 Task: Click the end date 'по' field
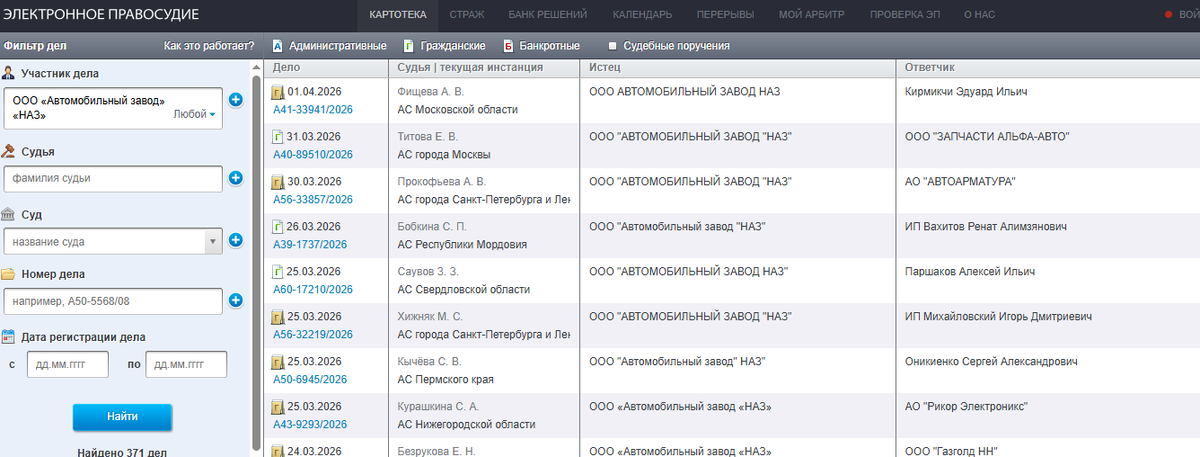tap(187, 365)
